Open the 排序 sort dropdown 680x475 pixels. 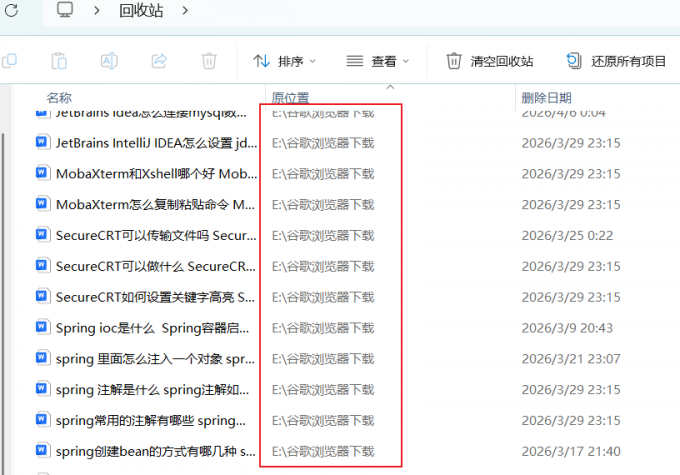[x=284, y=61]
